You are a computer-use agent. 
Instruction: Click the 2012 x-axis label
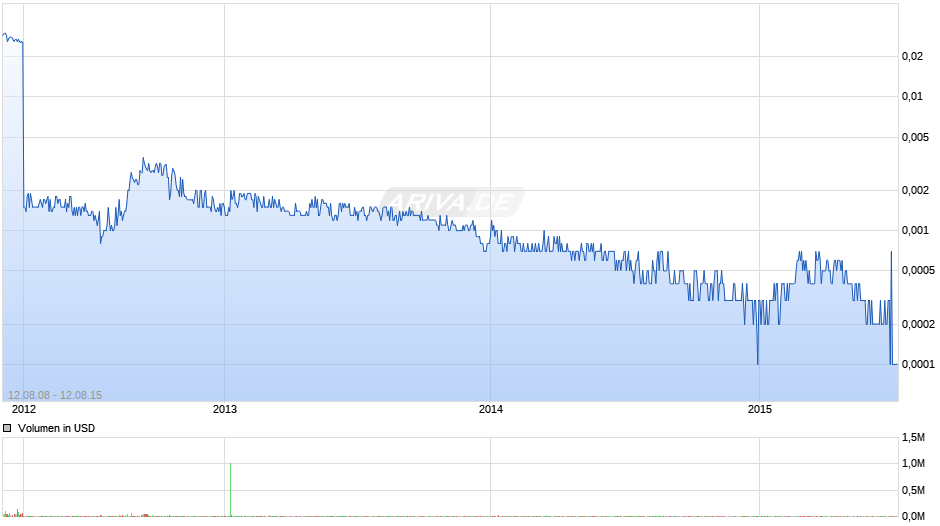(24, 409)
